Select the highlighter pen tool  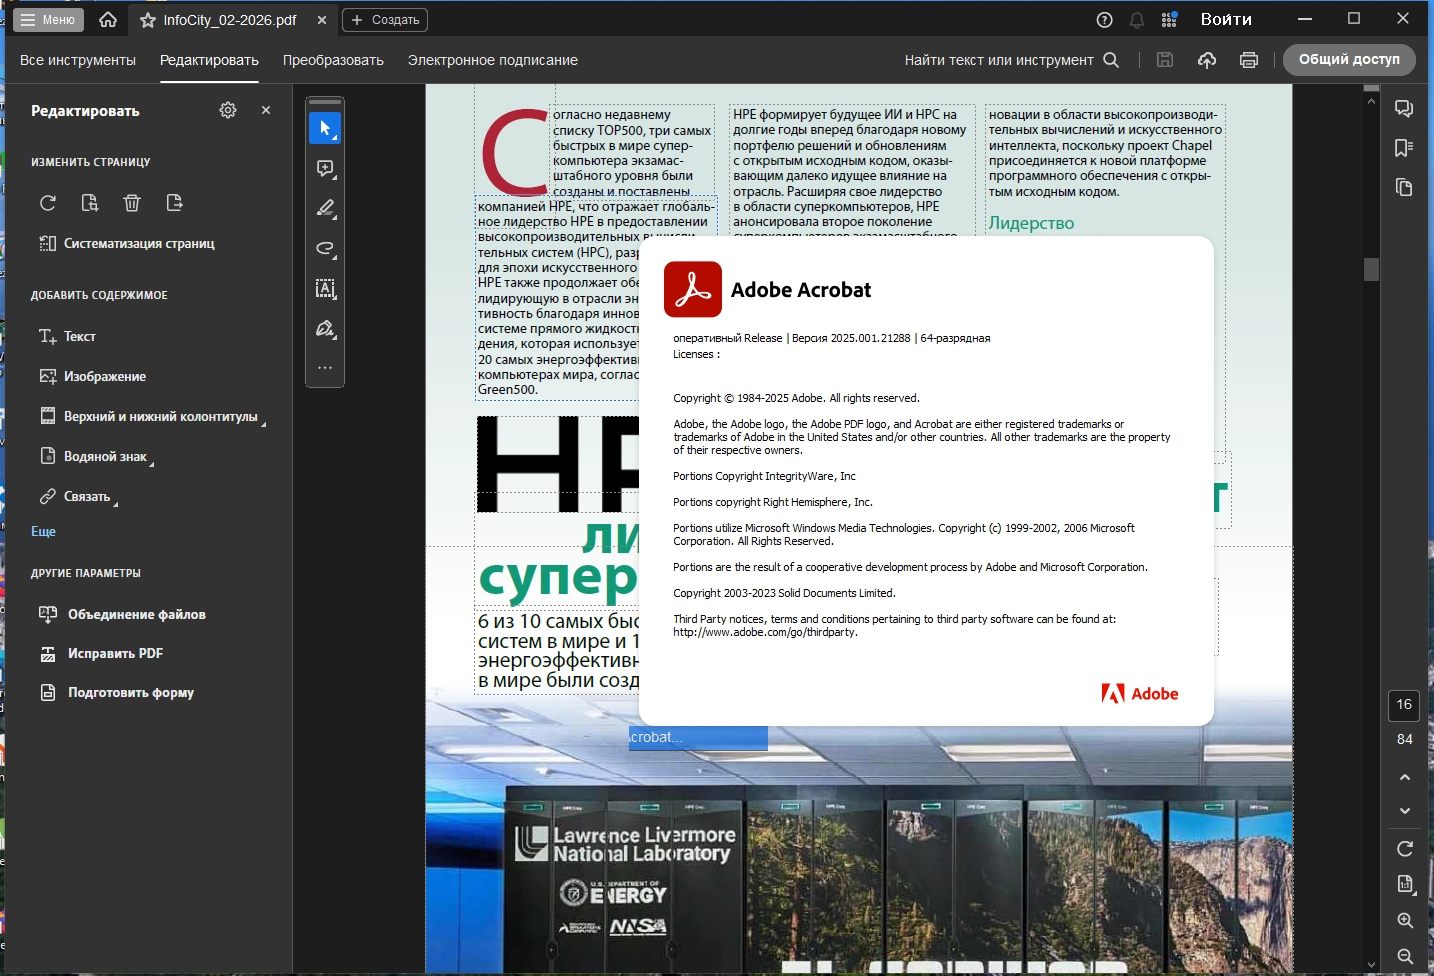[x=325, y=209]
